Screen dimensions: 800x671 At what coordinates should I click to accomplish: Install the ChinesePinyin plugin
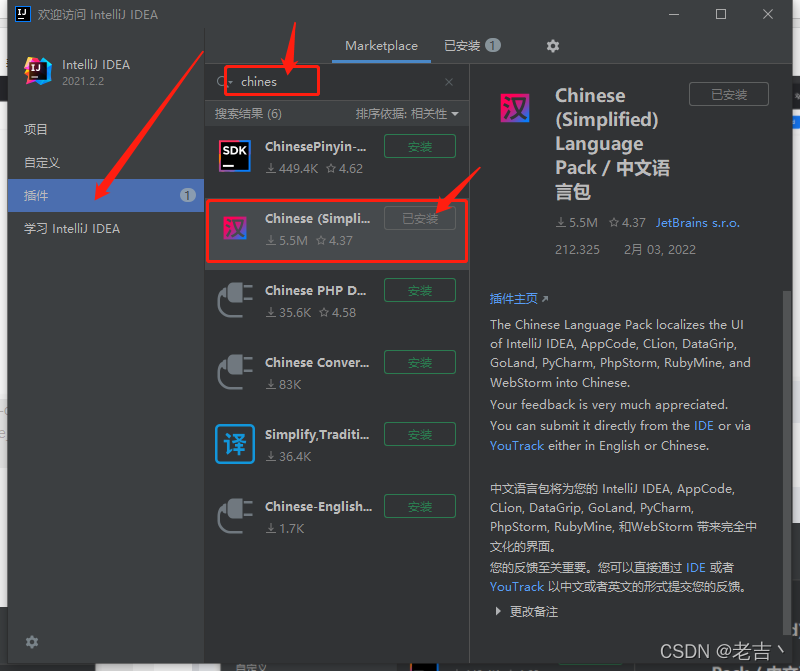click(x=419, y=146)
